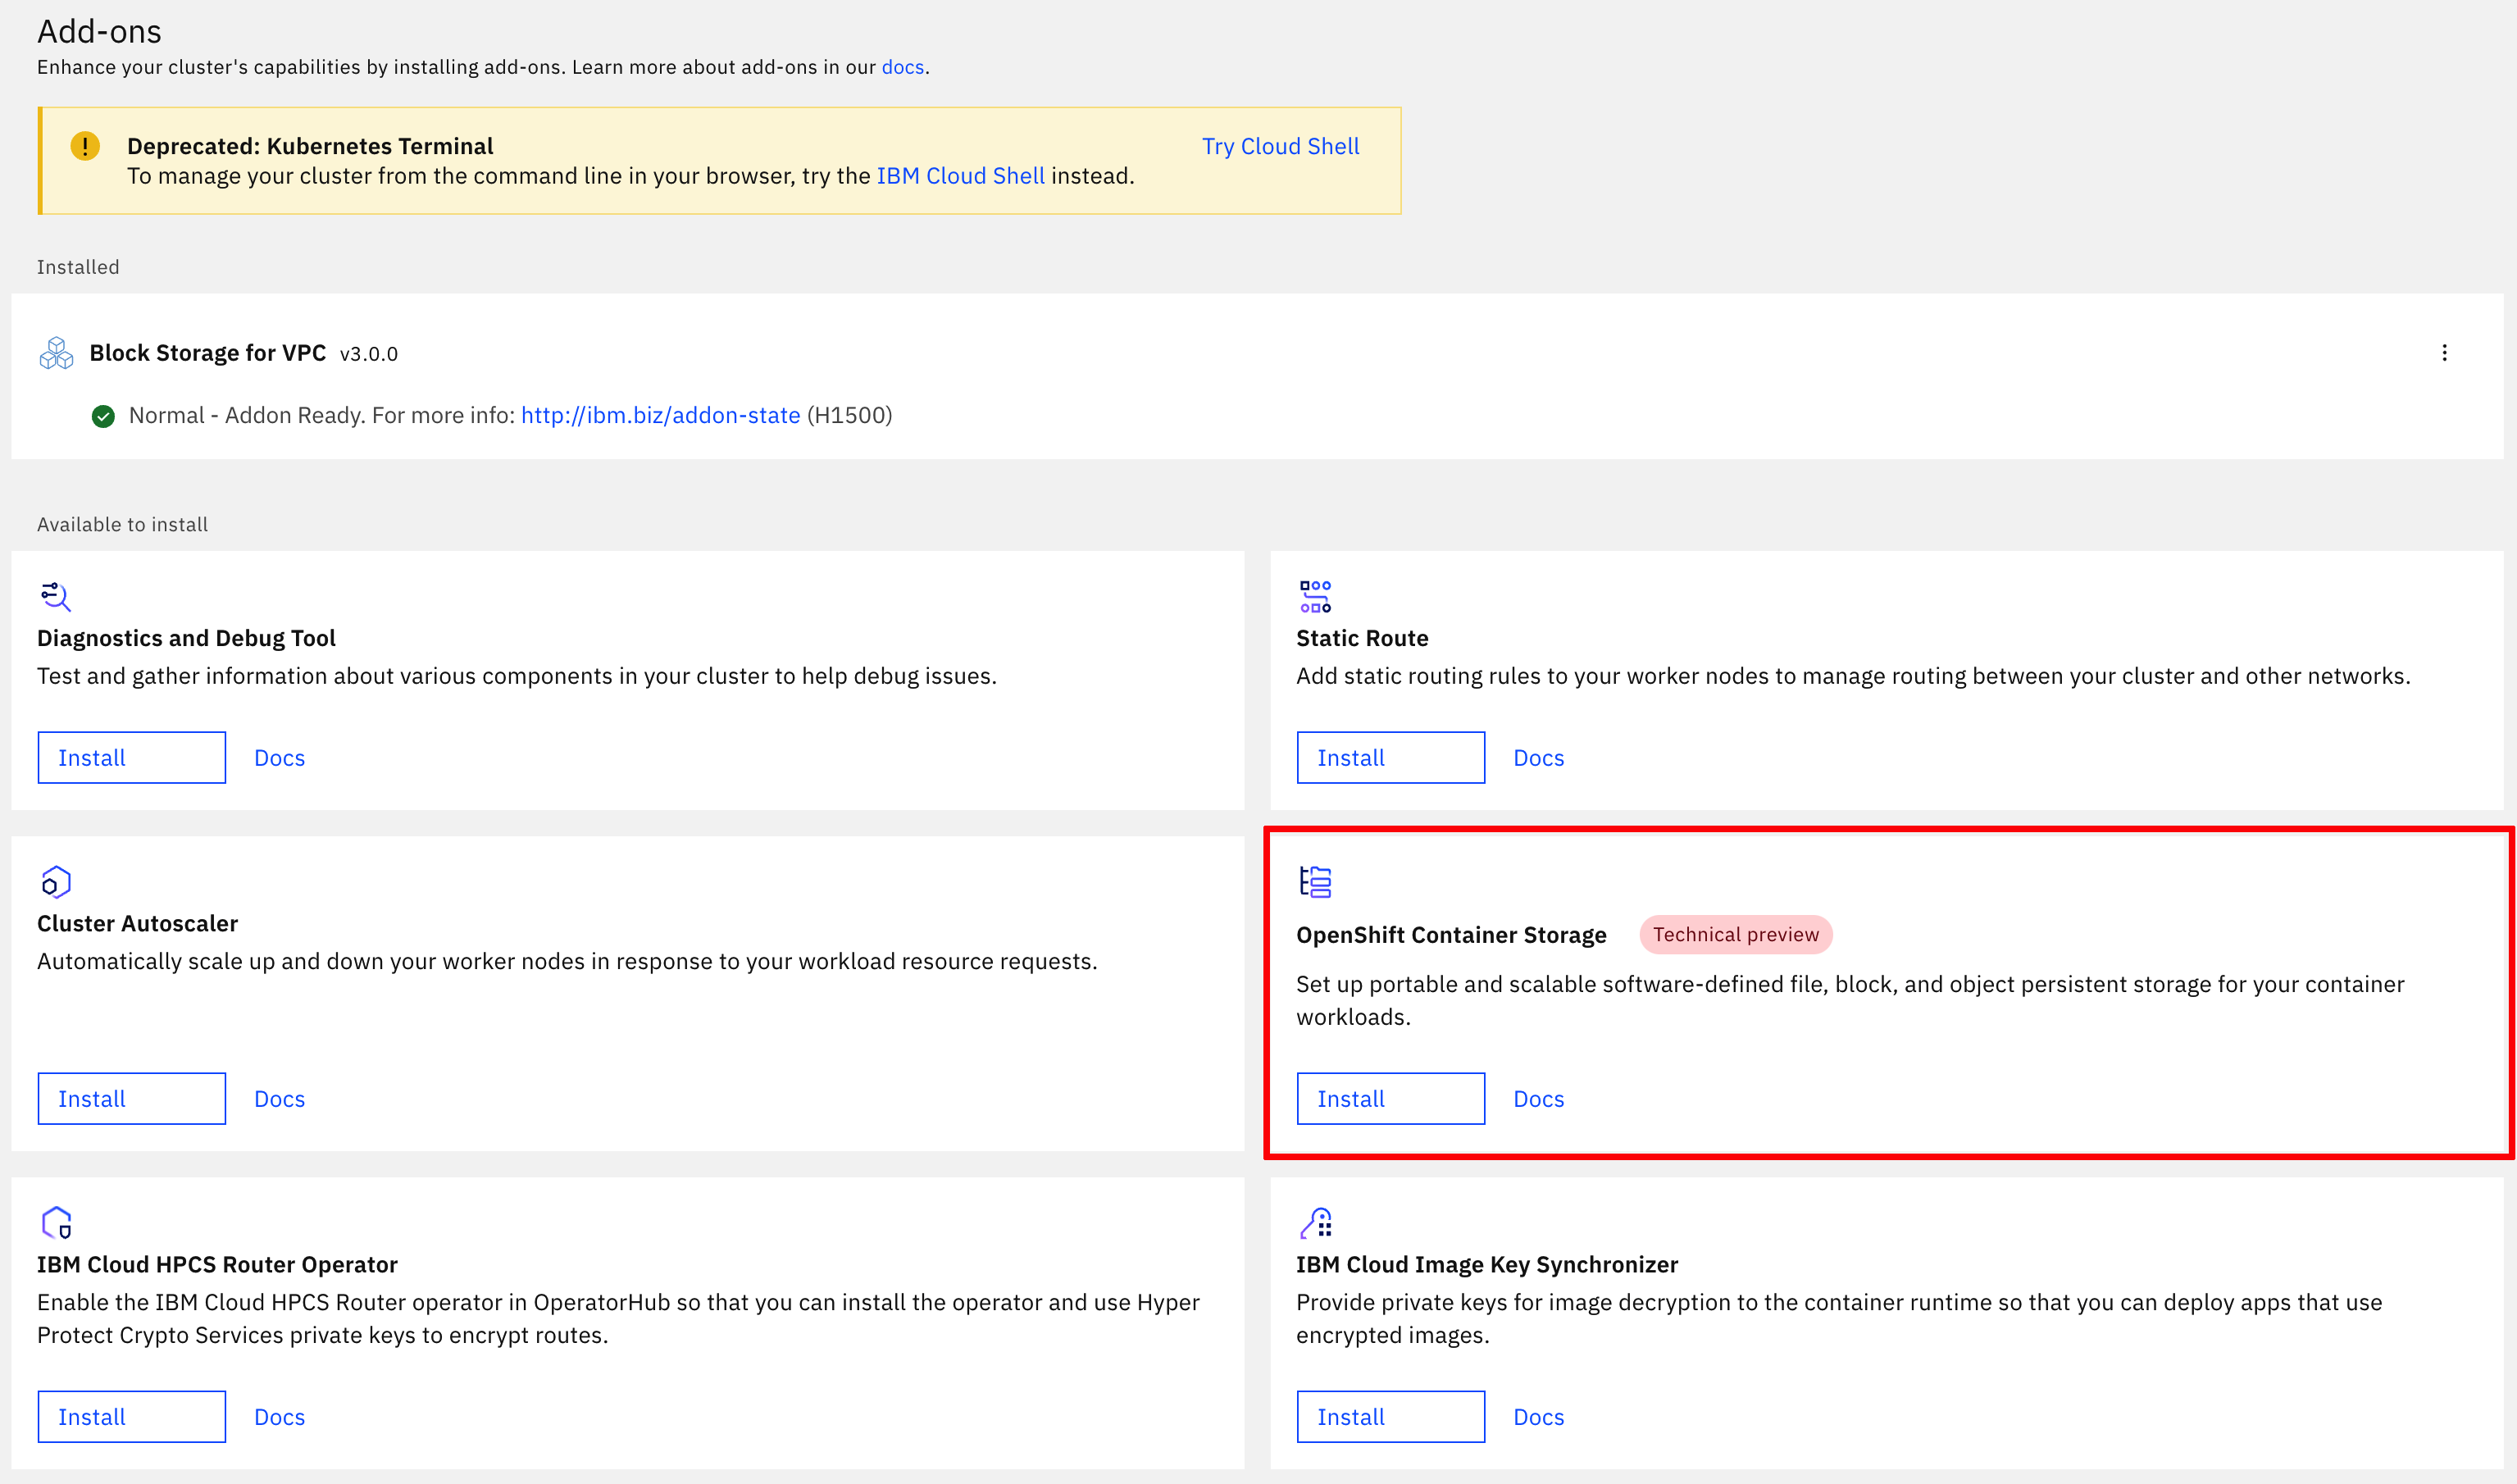Viewport: 2517px width, 1484px height.
Task: Click the Deprecated: Kubernetes Terminal title
Action: tap(310, 146)
